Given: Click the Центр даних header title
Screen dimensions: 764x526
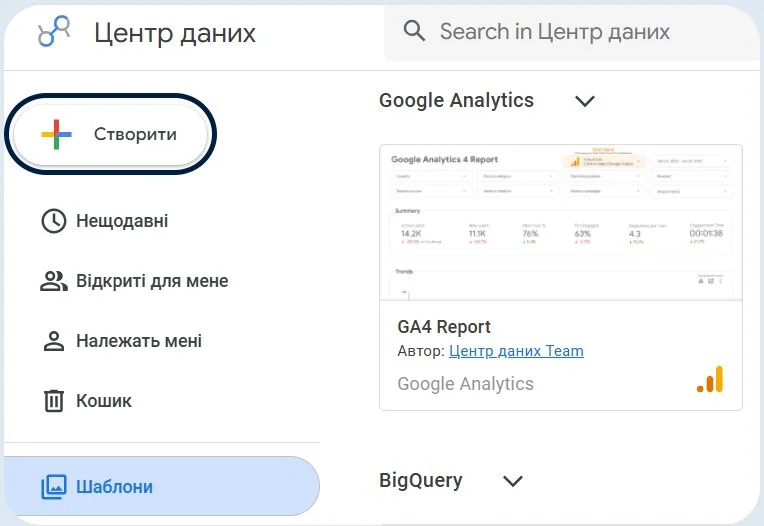Looking at the screenshot, I should 175,34.
